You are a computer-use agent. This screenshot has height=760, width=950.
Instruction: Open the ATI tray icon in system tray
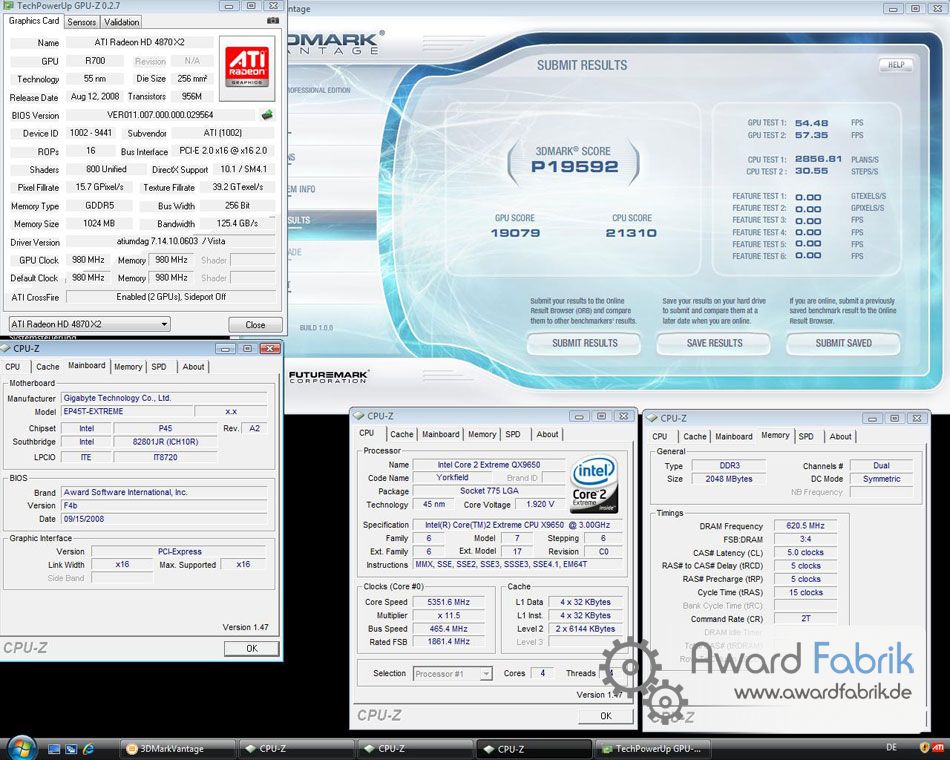[938, 748]
